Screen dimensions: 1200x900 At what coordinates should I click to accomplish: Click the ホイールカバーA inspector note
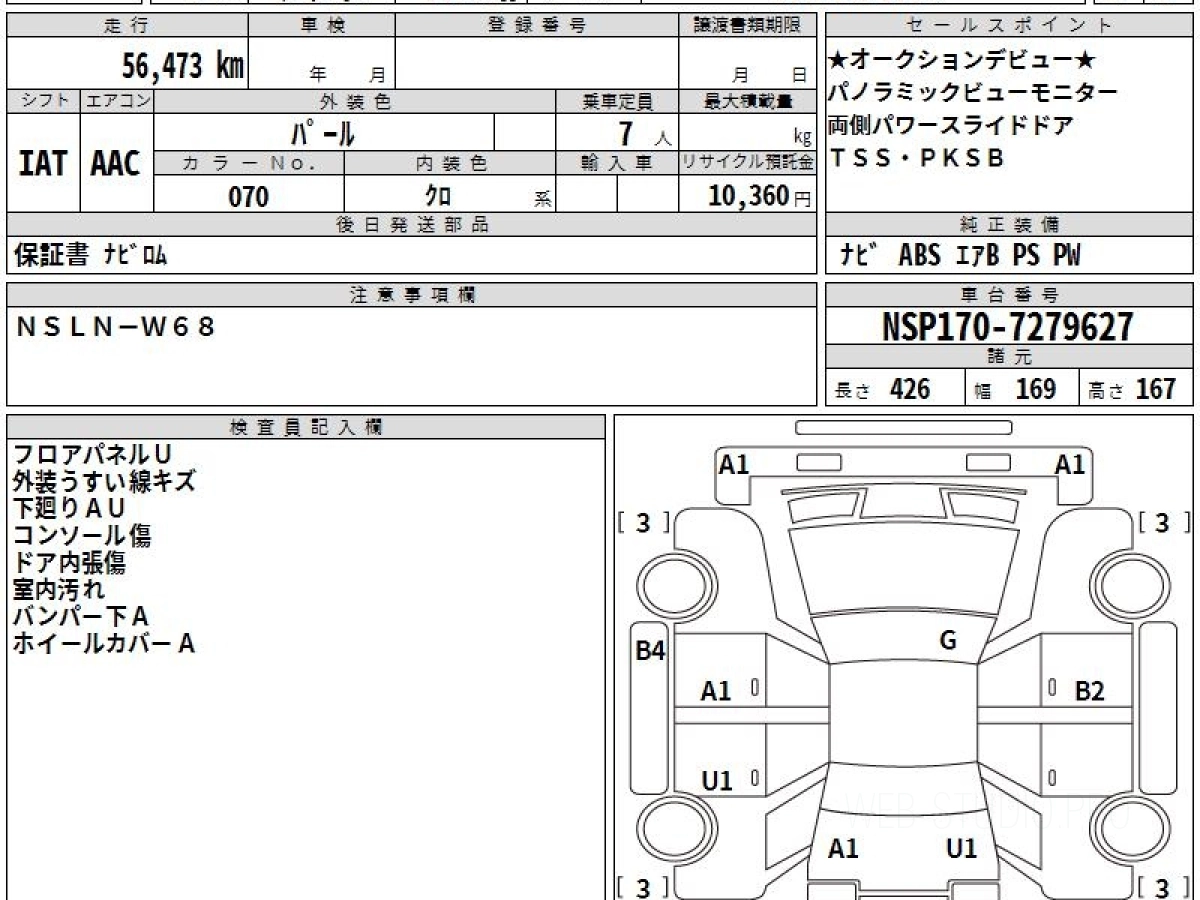coord(103,643)
